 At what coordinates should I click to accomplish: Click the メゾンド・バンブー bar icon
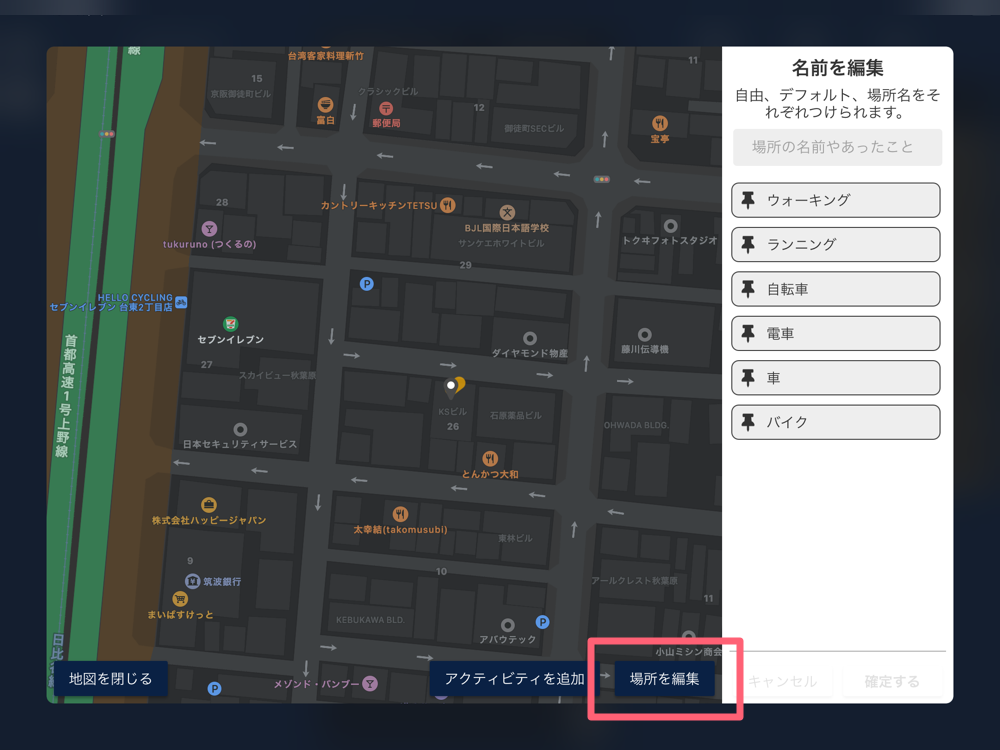(x=370, y=684)
